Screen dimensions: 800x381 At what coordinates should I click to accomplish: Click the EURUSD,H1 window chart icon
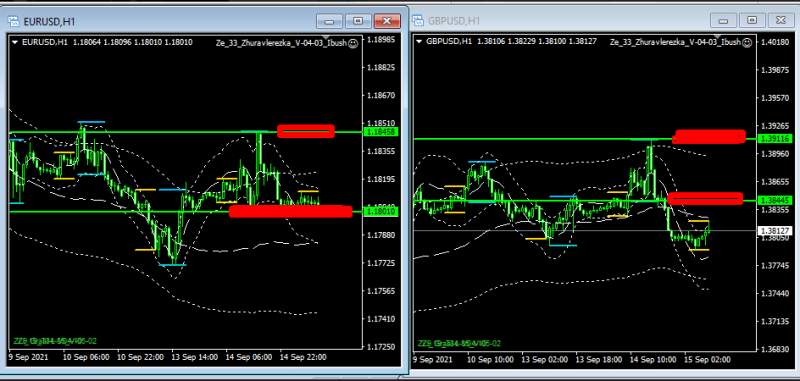click(x=13, y=21)
